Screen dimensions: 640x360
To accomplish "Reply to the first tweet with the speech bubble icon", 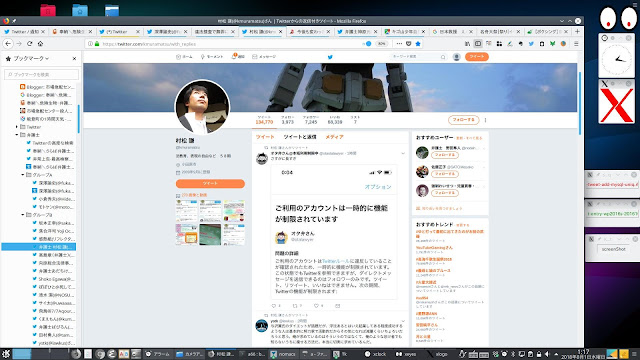I will 273,306.
